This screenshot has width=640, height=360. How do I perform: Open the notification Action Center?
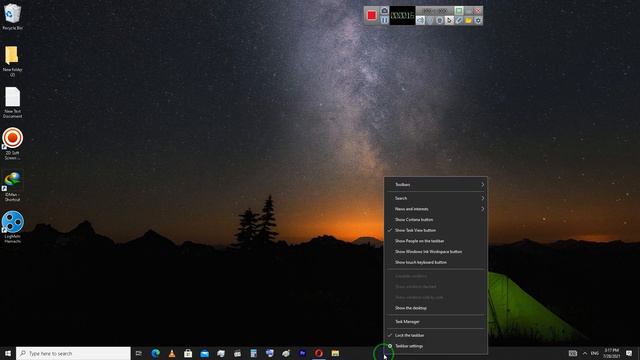pos(629,353)
